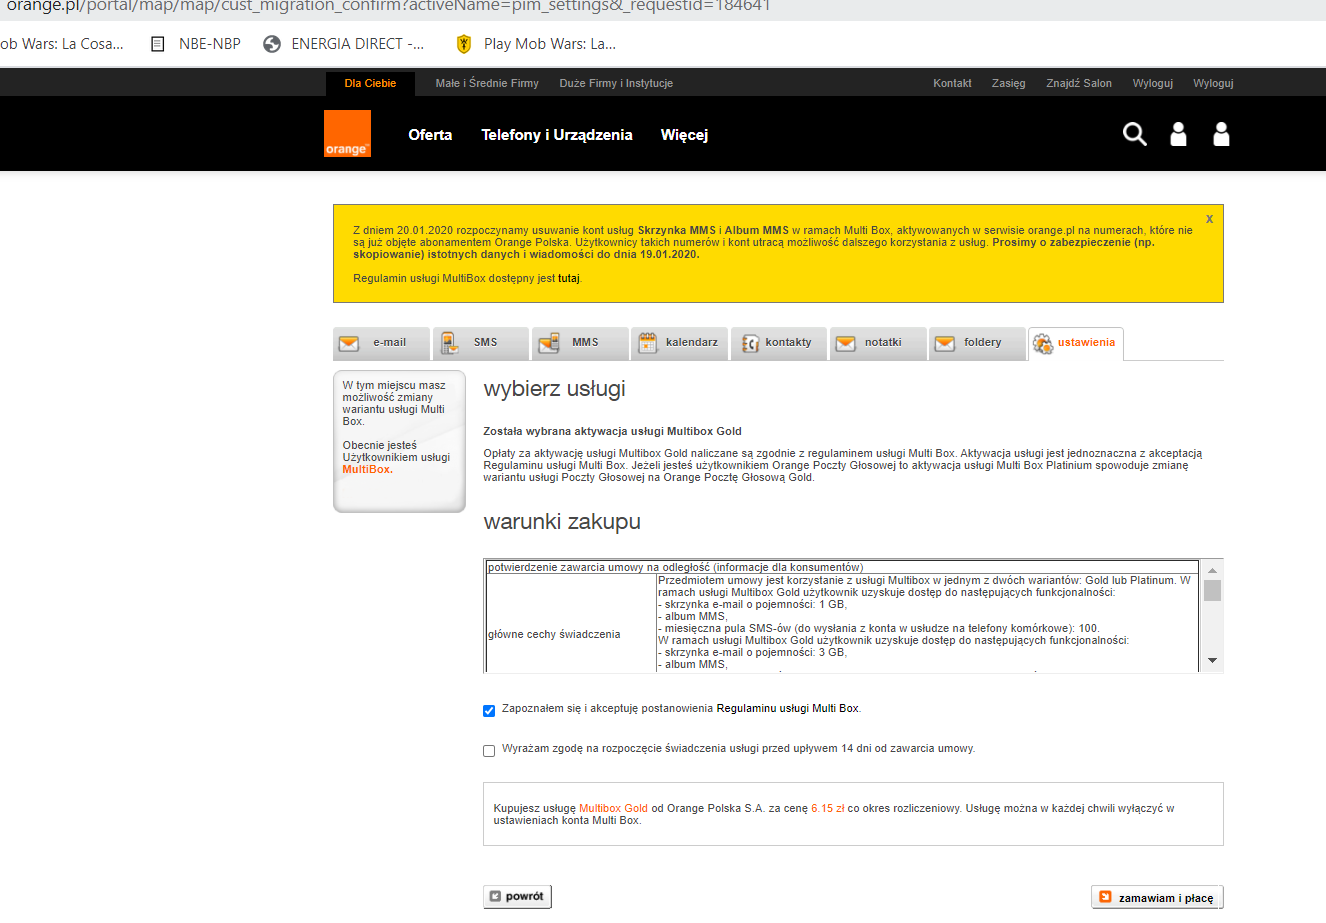Screen dimensions: 1326x923
Task: Close the yellow notification banner
Action: click(x=1209, y=219)
